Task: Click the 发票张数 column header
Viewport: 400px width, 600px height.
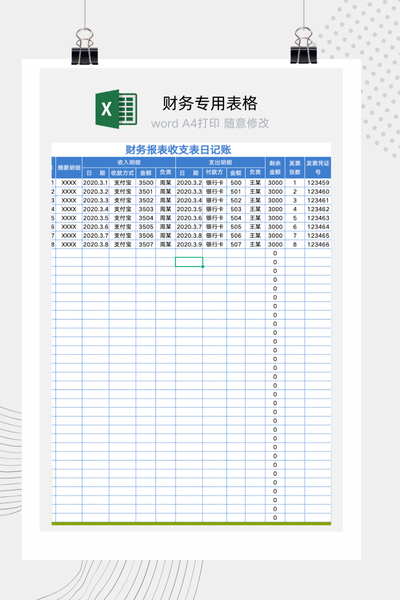Action: [295, 168]
